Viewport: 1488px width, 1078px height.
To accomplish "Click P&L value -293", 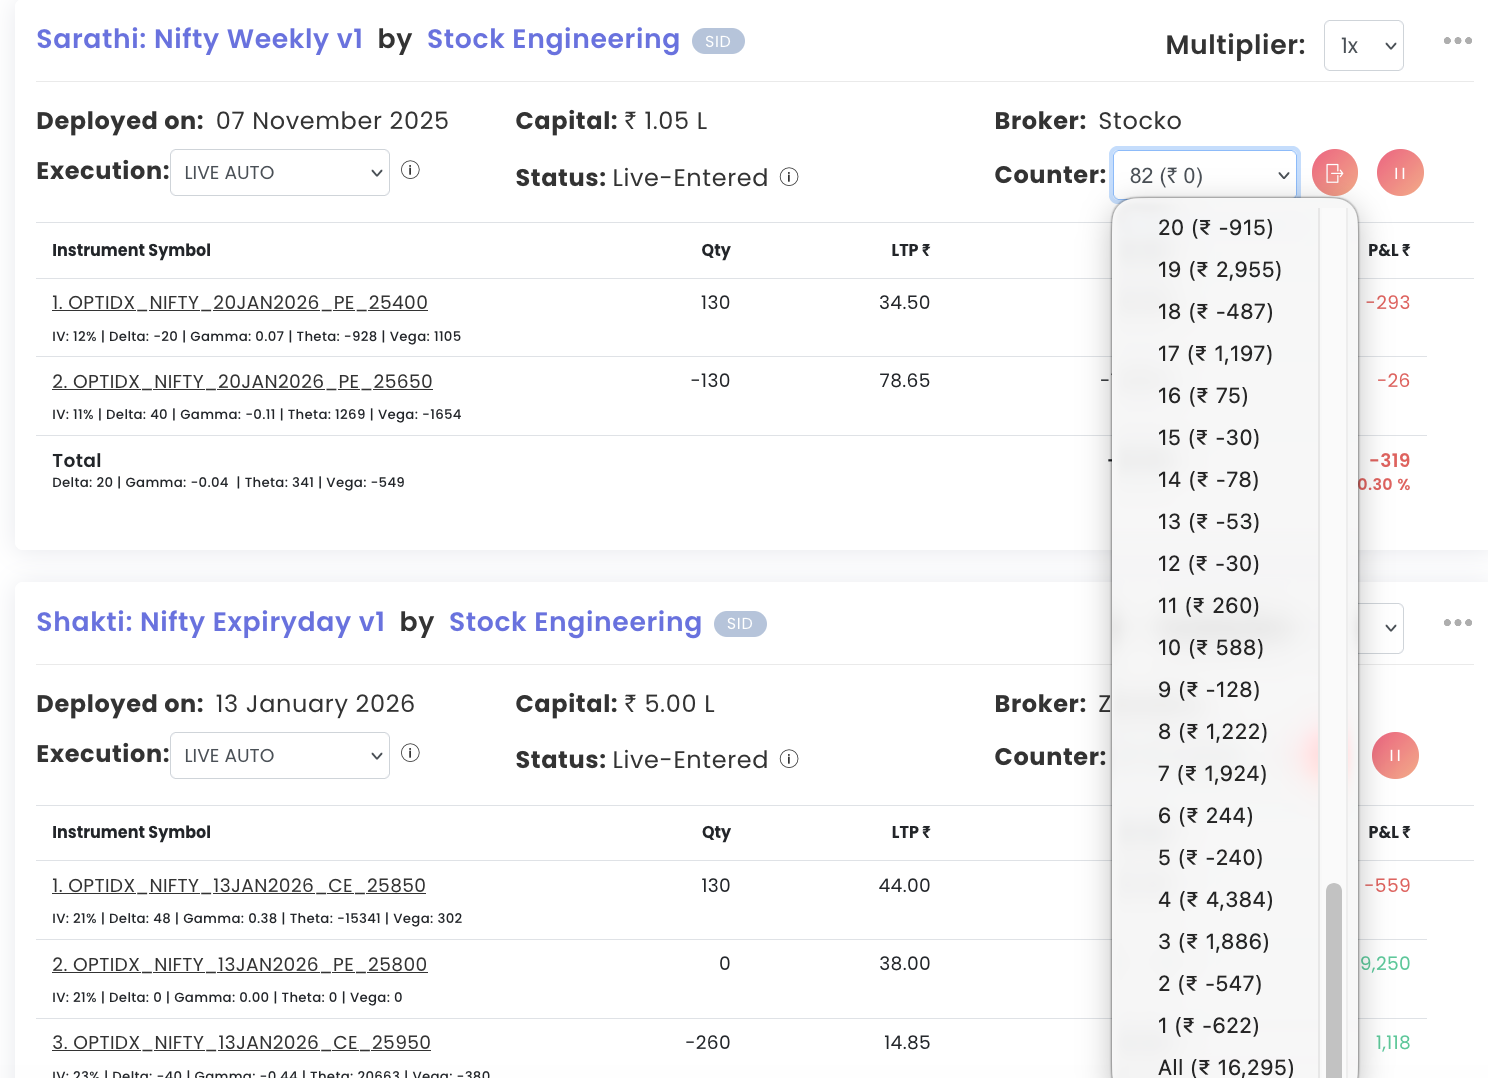I will [1387, 302].
